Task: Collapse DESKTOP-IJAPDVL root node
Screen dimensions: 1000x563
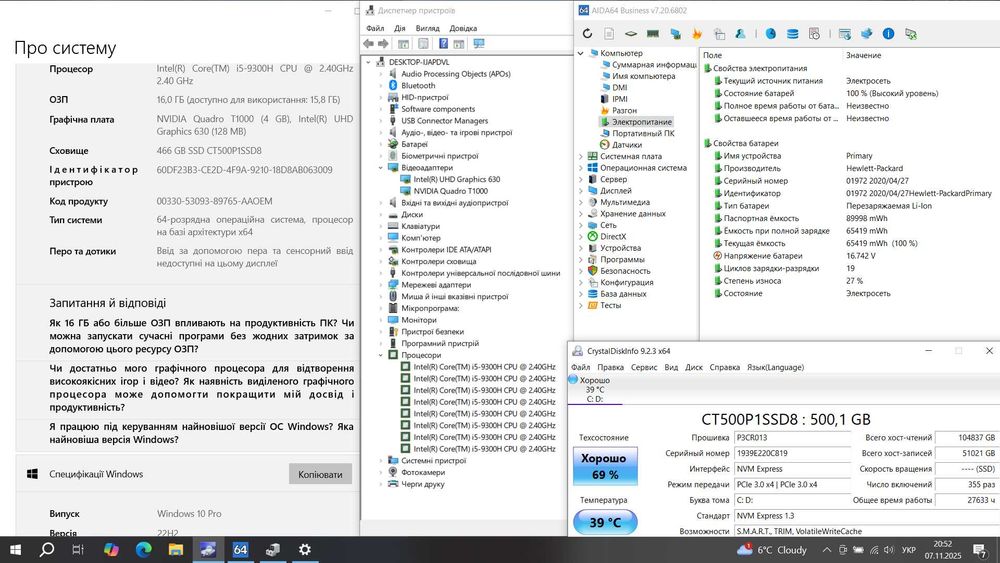Action: click(x=369, y=62)
